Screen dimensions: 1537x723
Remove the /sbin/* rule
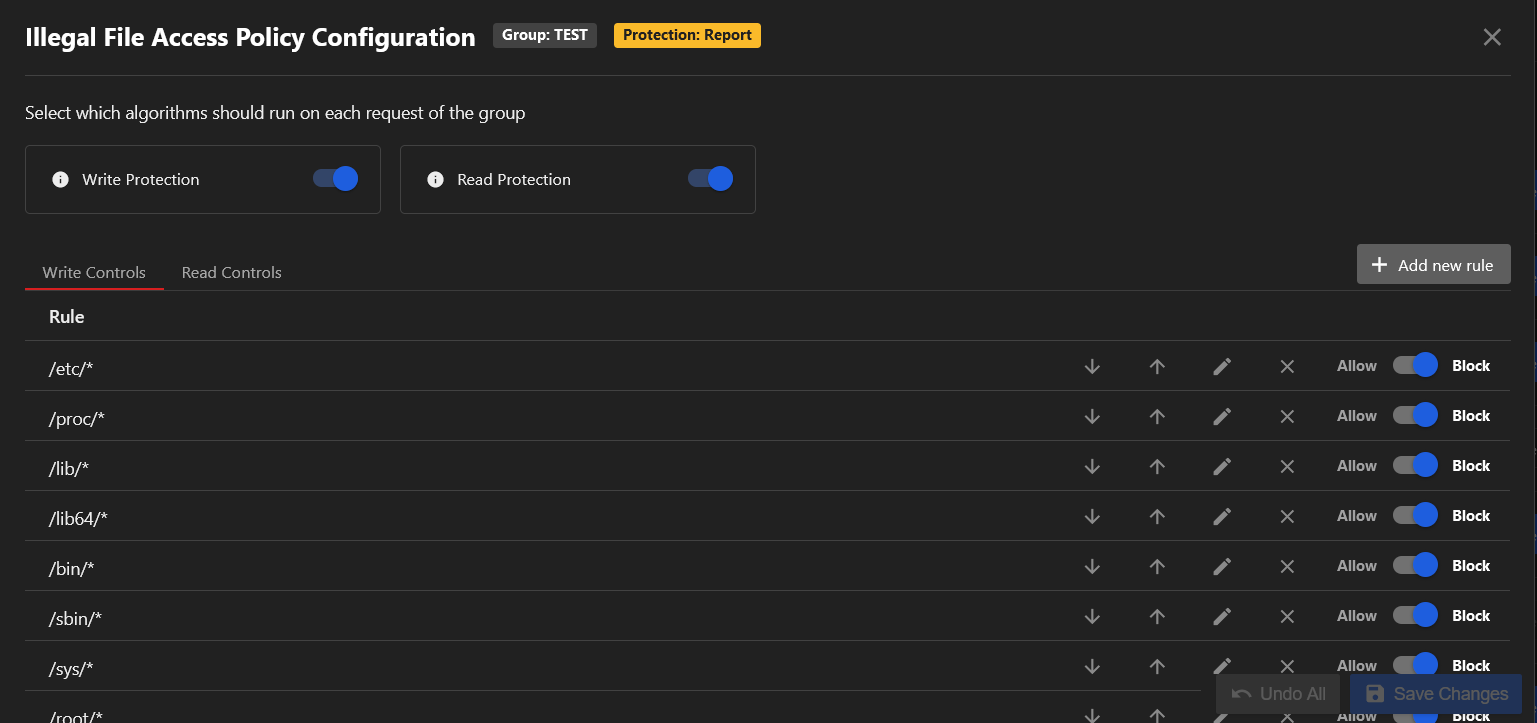[x=1287, y=616]
